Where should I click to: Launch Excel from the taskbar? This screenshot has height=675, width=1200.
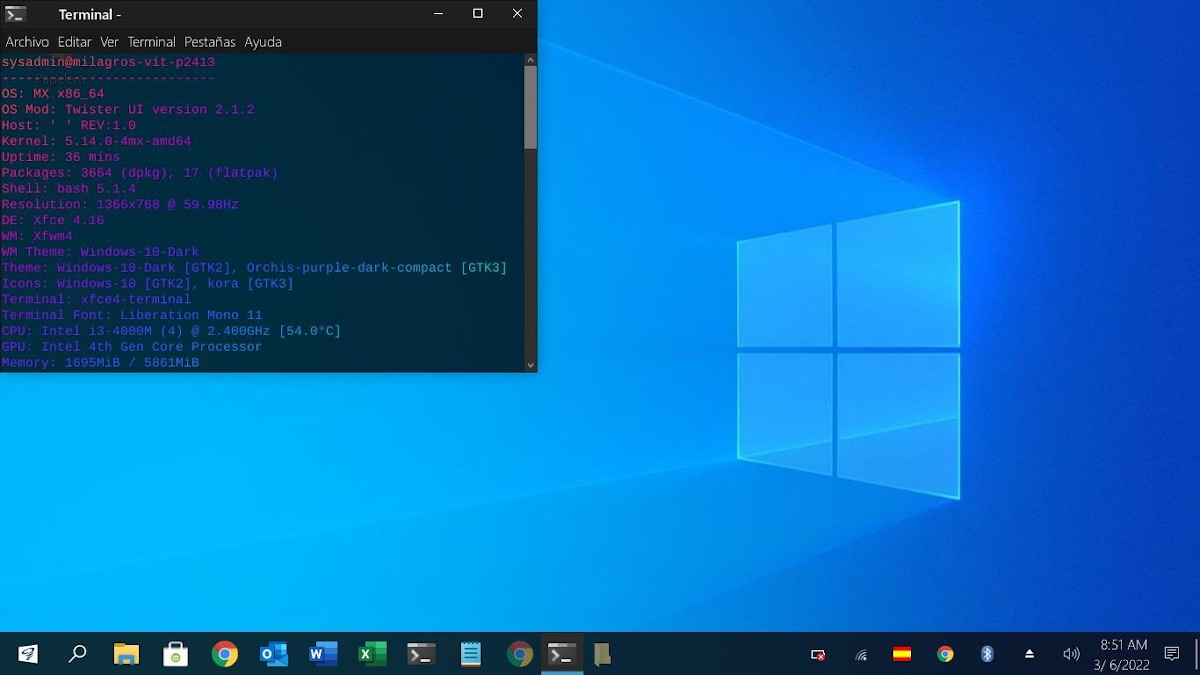tap(371, 654)
